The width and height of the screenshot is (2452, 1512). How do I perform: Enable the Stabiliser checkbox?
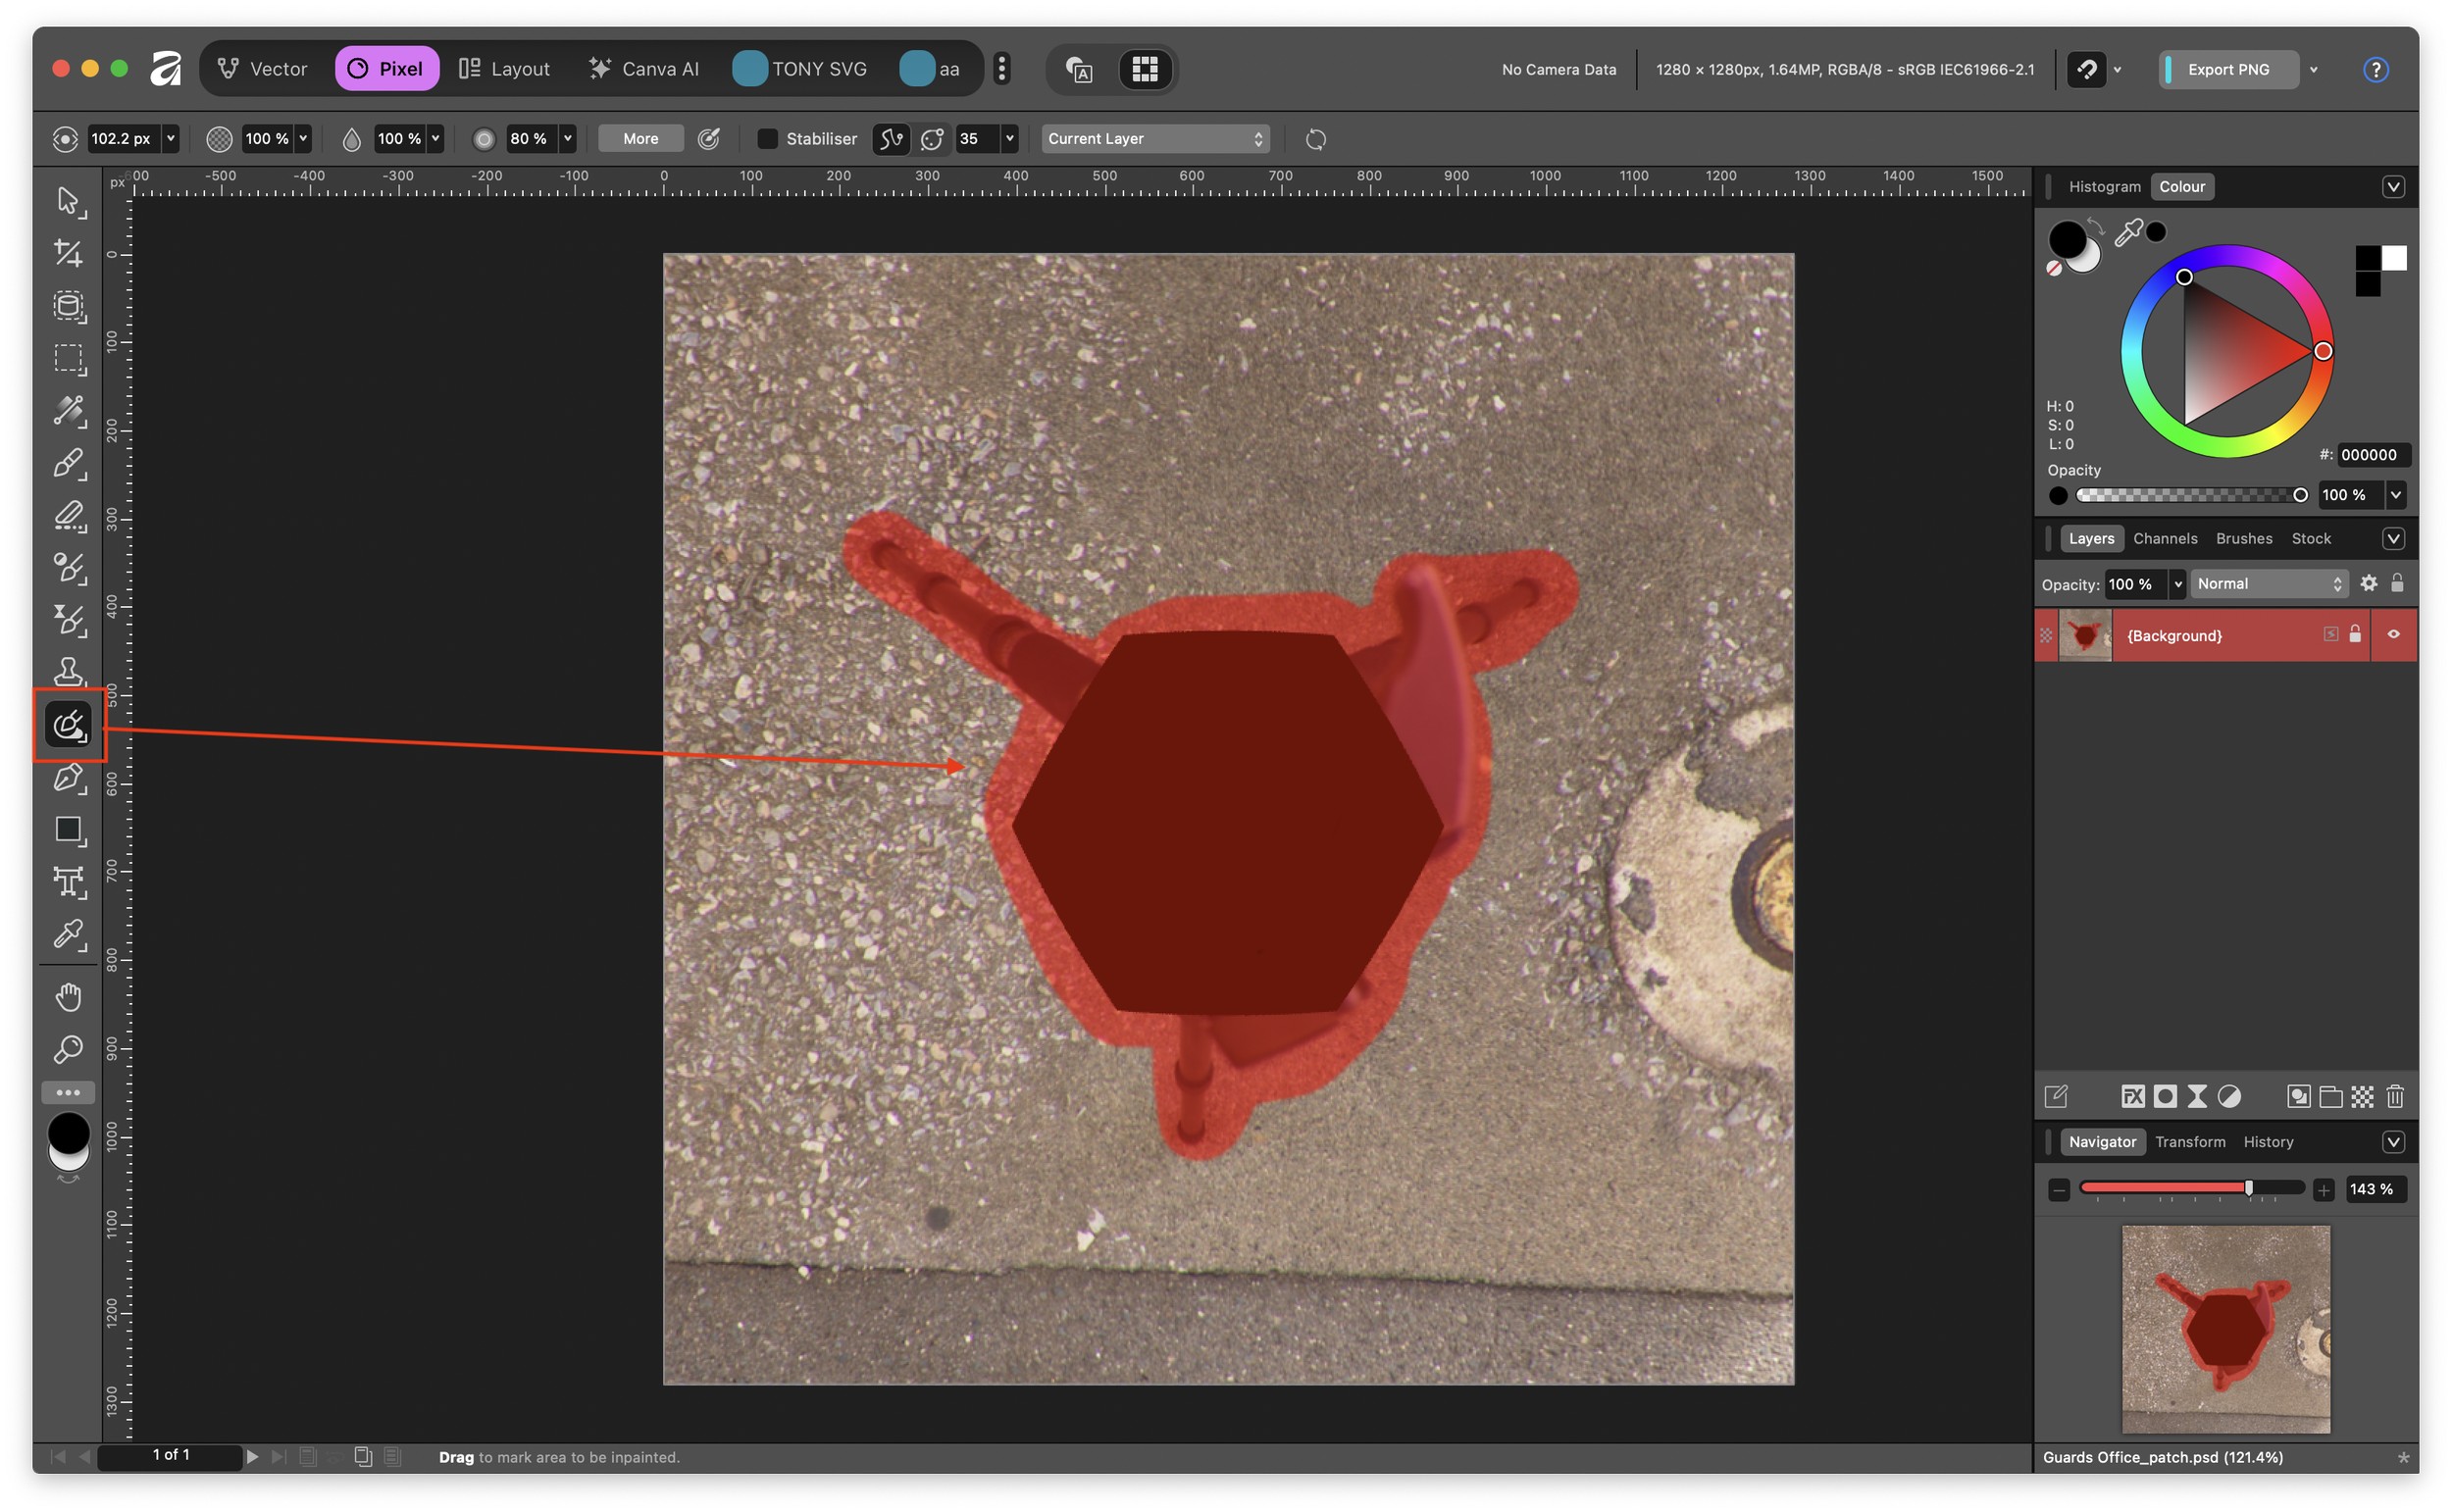coord(767,139)
